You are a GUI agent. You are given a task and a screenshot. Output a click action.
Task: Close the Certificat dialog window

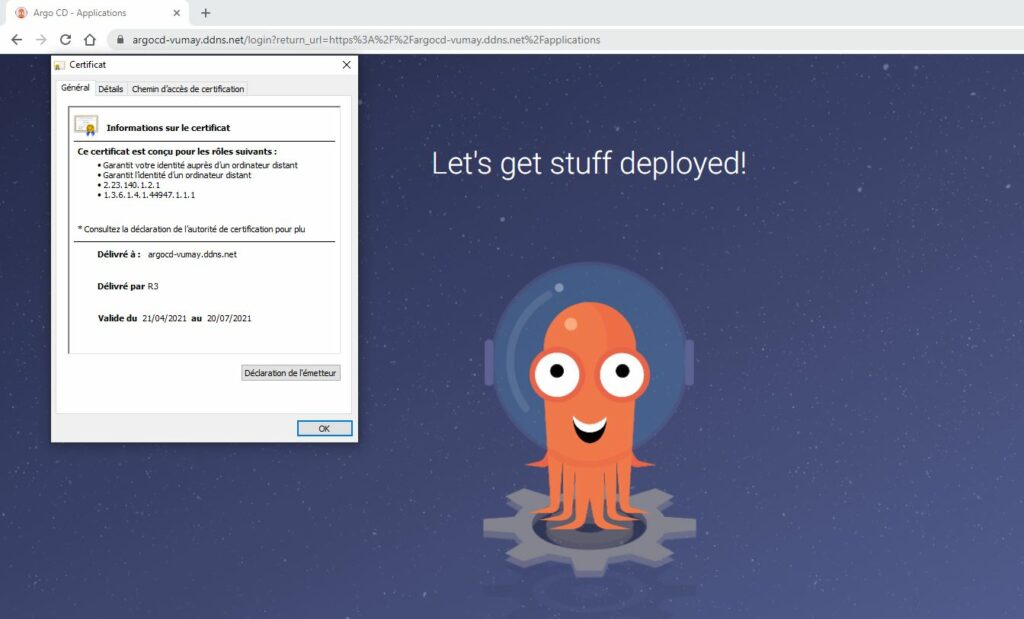coord(346,65)
